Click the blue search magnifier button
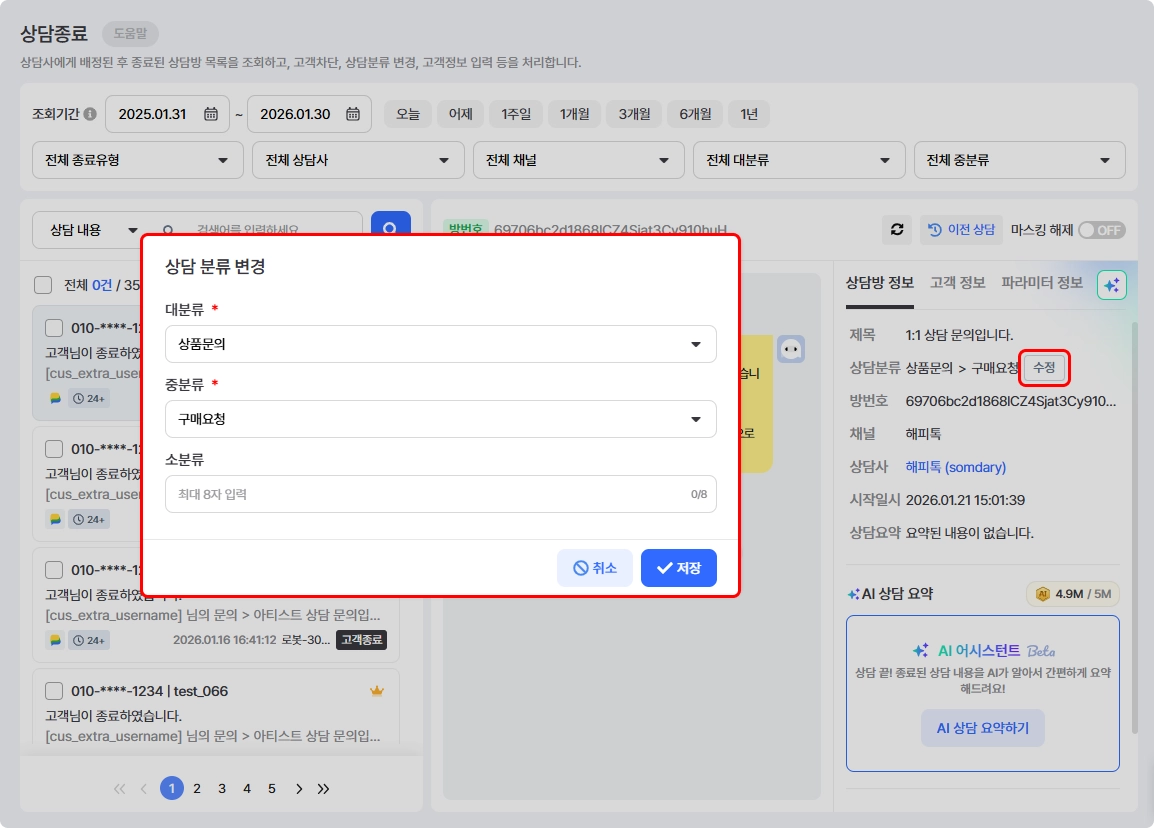The image size is (1154, 828). point(390,224)
